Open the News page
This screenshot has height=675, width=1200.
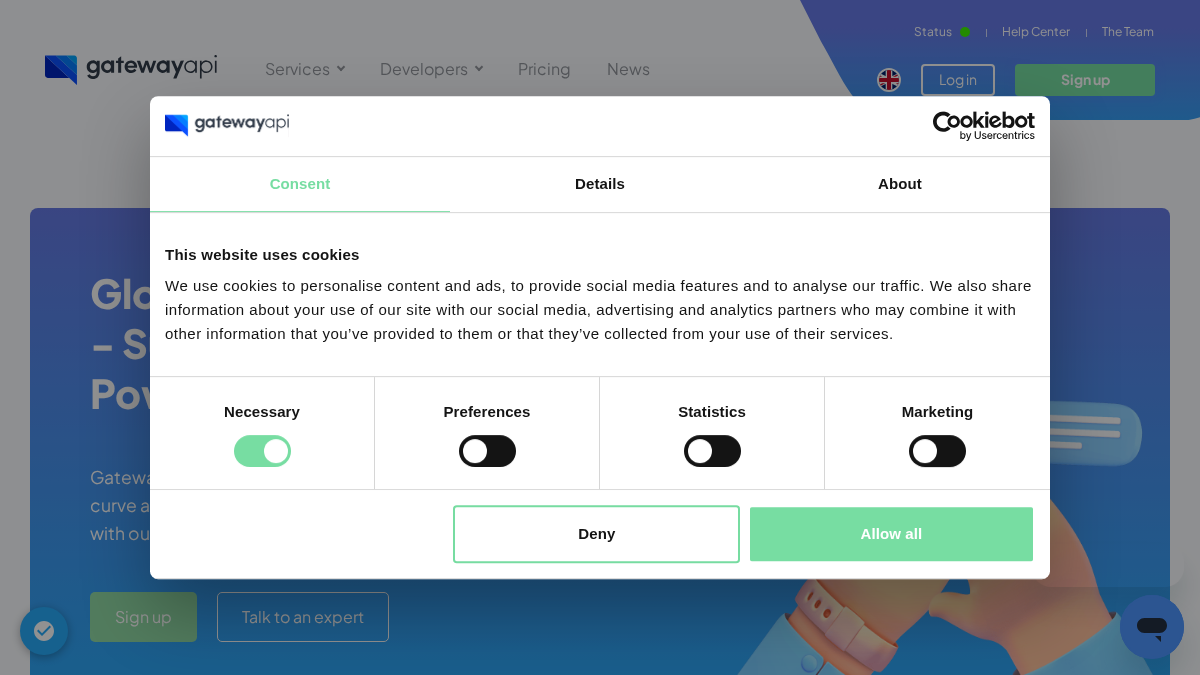[x=628, y=69]
